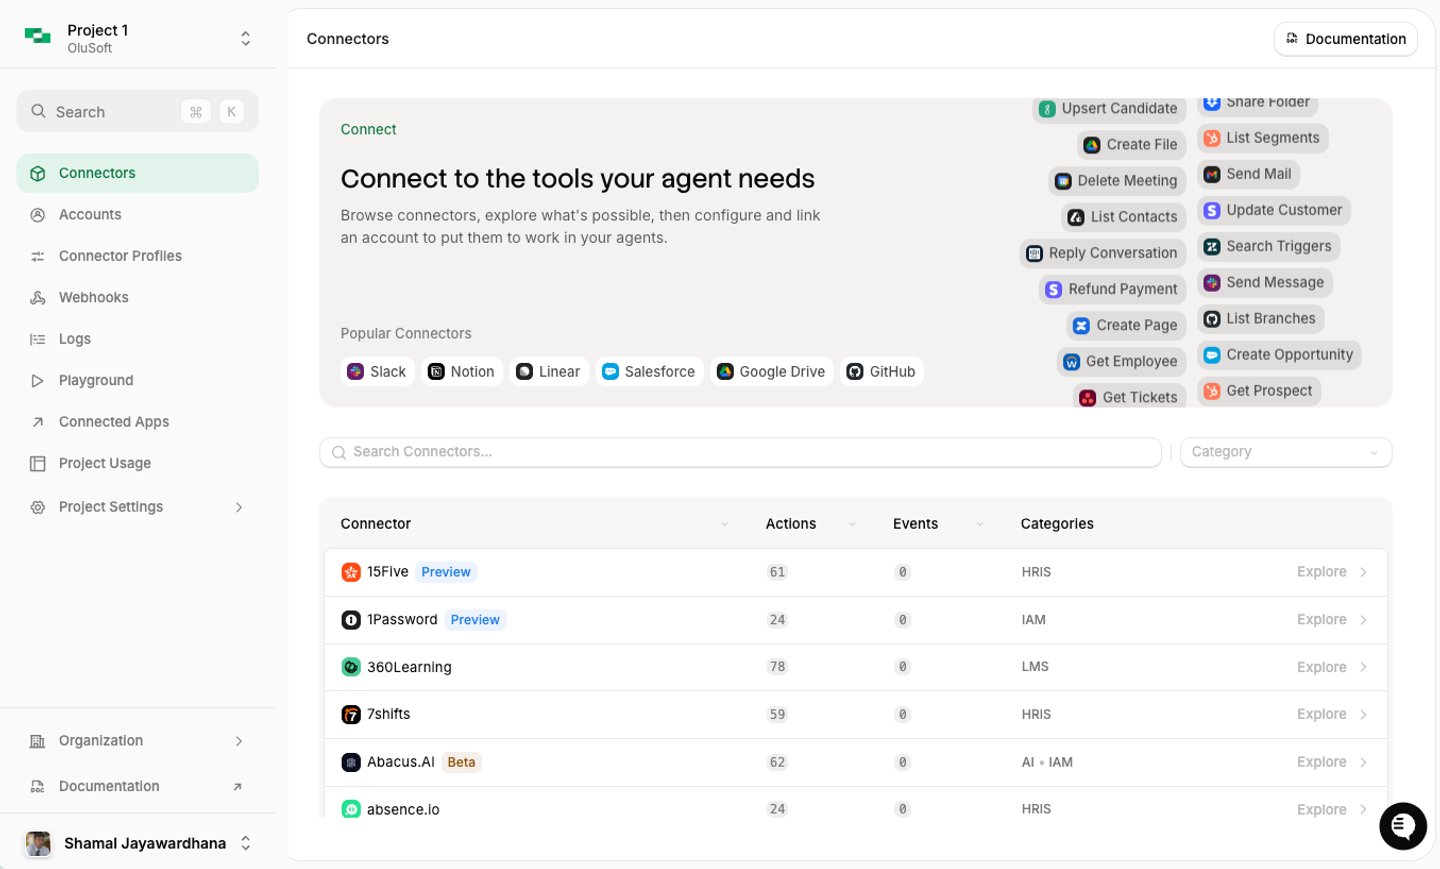Click the Webhooks sidebar icon

[38, 298]
